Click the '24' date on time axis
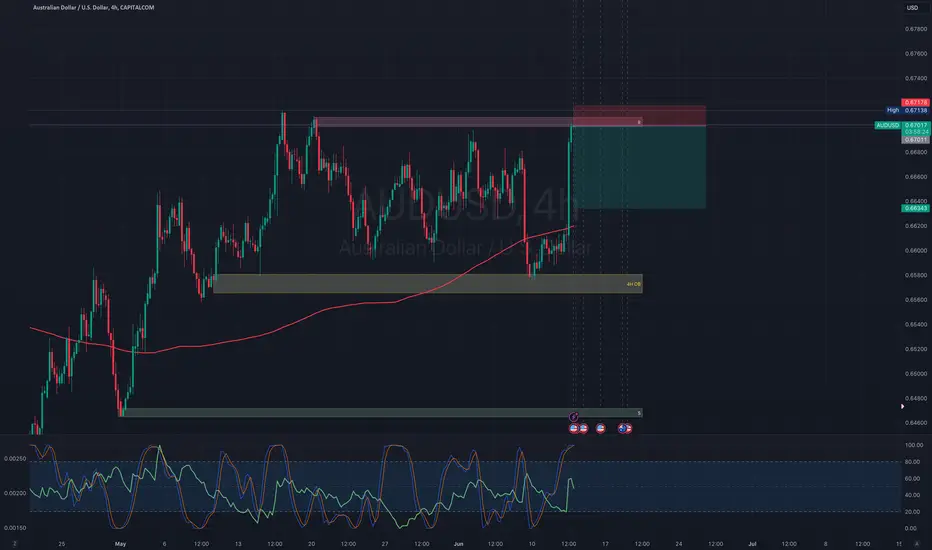Viewport: 932px width, 550px height. (679, 543)
